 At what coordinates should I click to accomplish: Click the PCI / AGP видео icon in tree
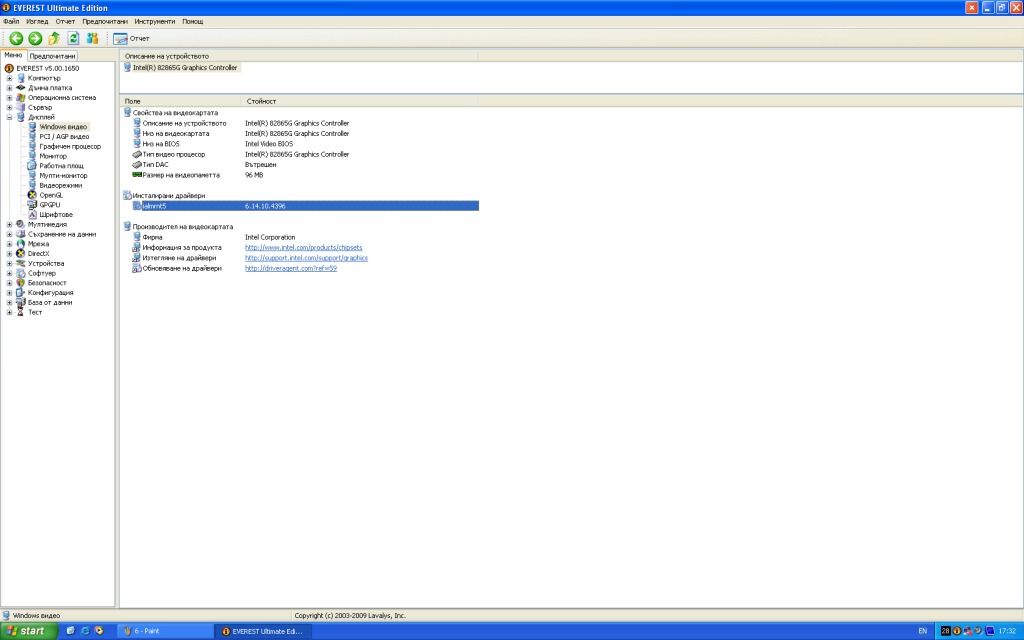tap(32, 136)
